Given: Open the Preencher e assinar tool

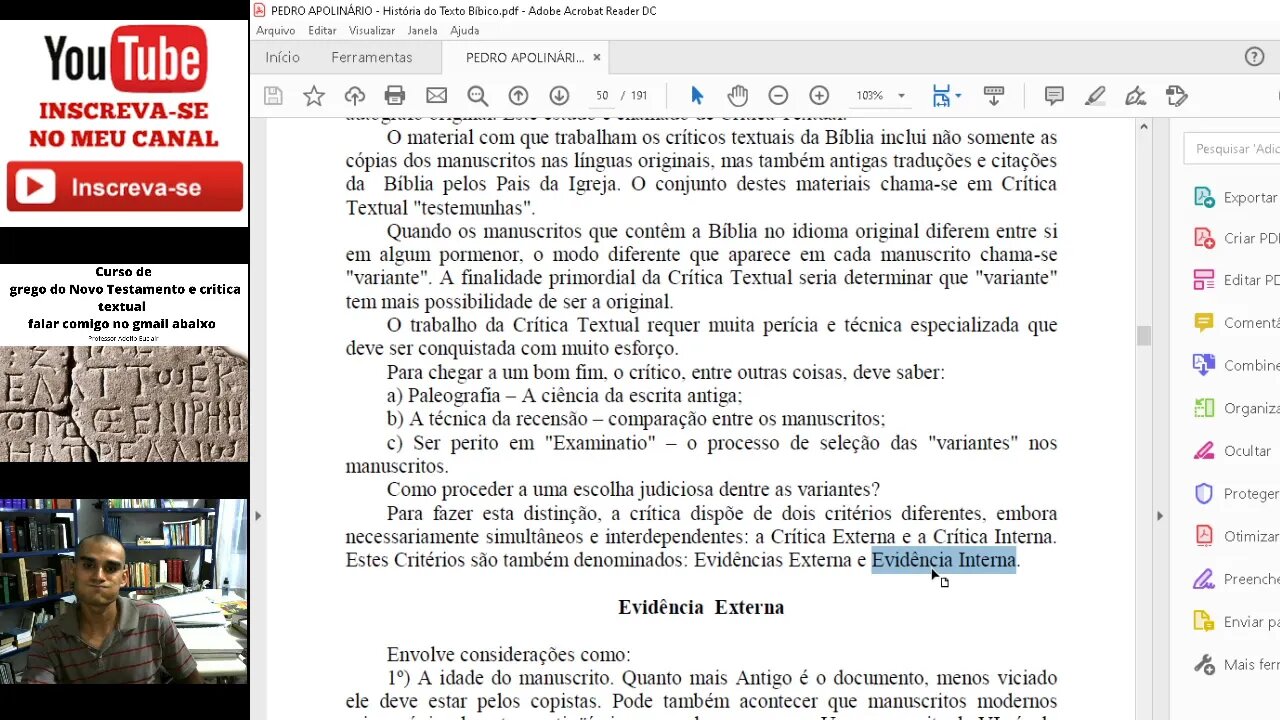Looking at the screenshot, I should [1236, 579].
